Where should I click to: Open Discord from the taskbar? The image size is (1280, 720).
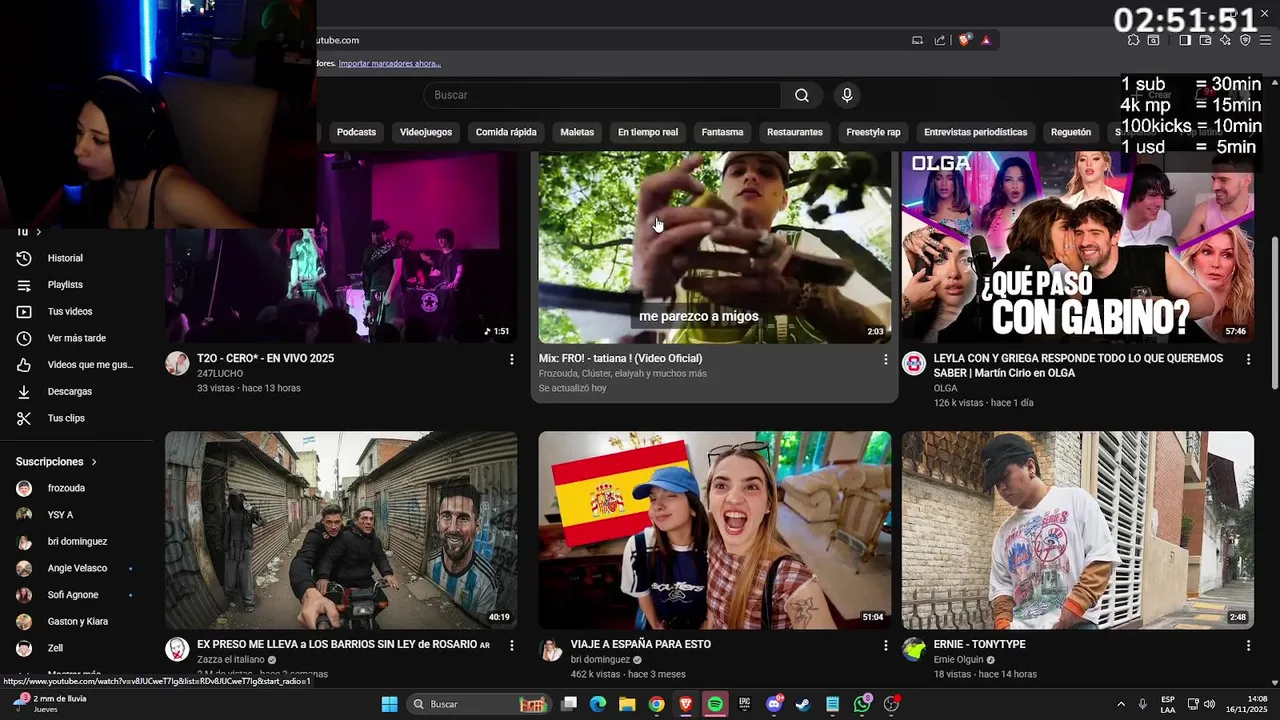[774, 704]
